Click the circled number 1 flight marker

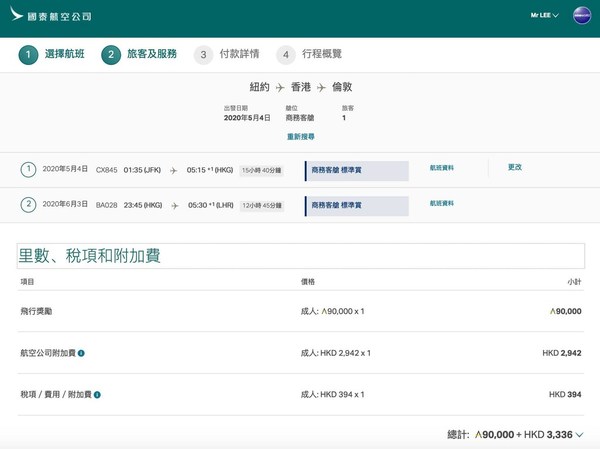(28, 170)
